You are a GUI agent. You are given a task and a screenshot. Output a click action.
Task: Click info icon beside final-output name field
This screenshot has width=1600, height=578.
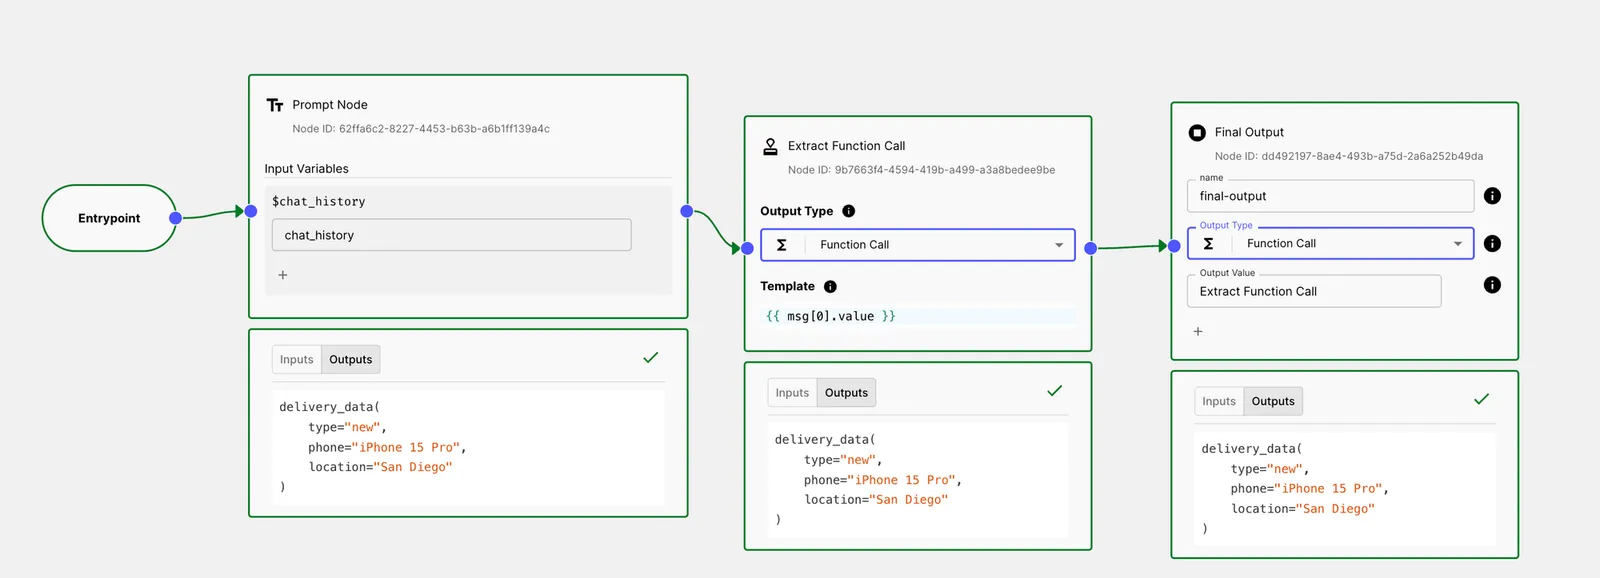(x=1492, y=196)
